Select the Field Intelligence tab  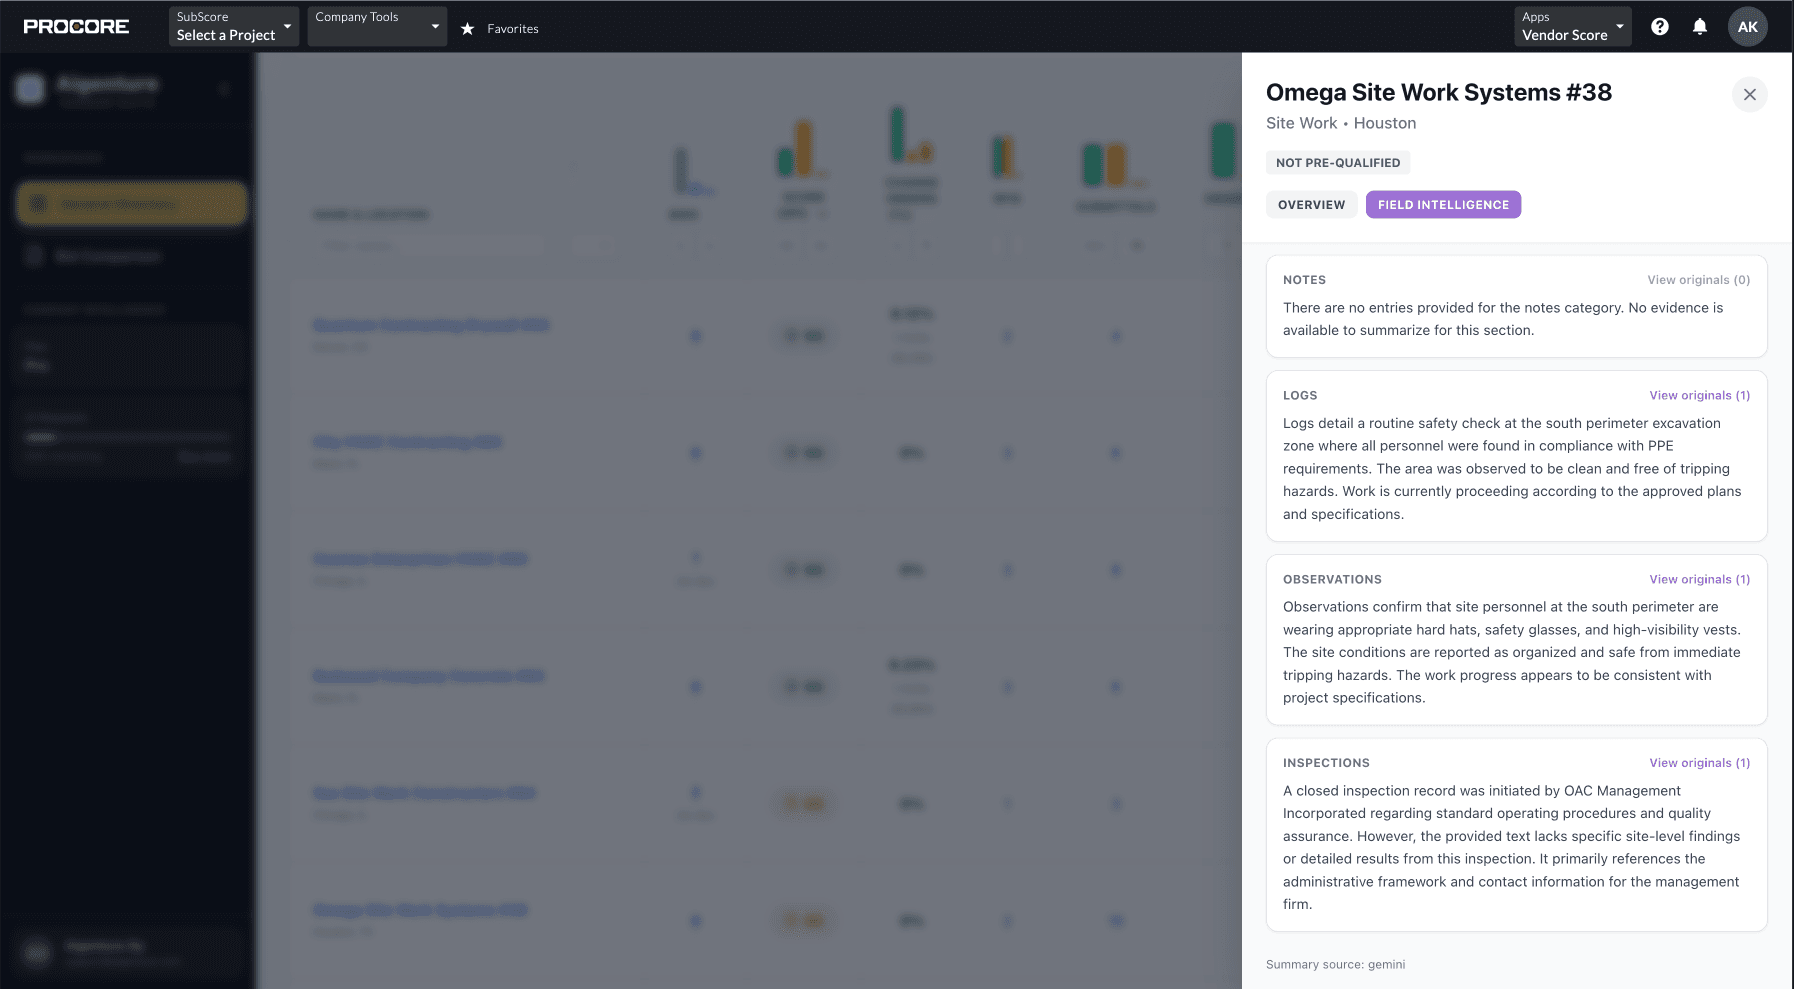click(1444, 205)
